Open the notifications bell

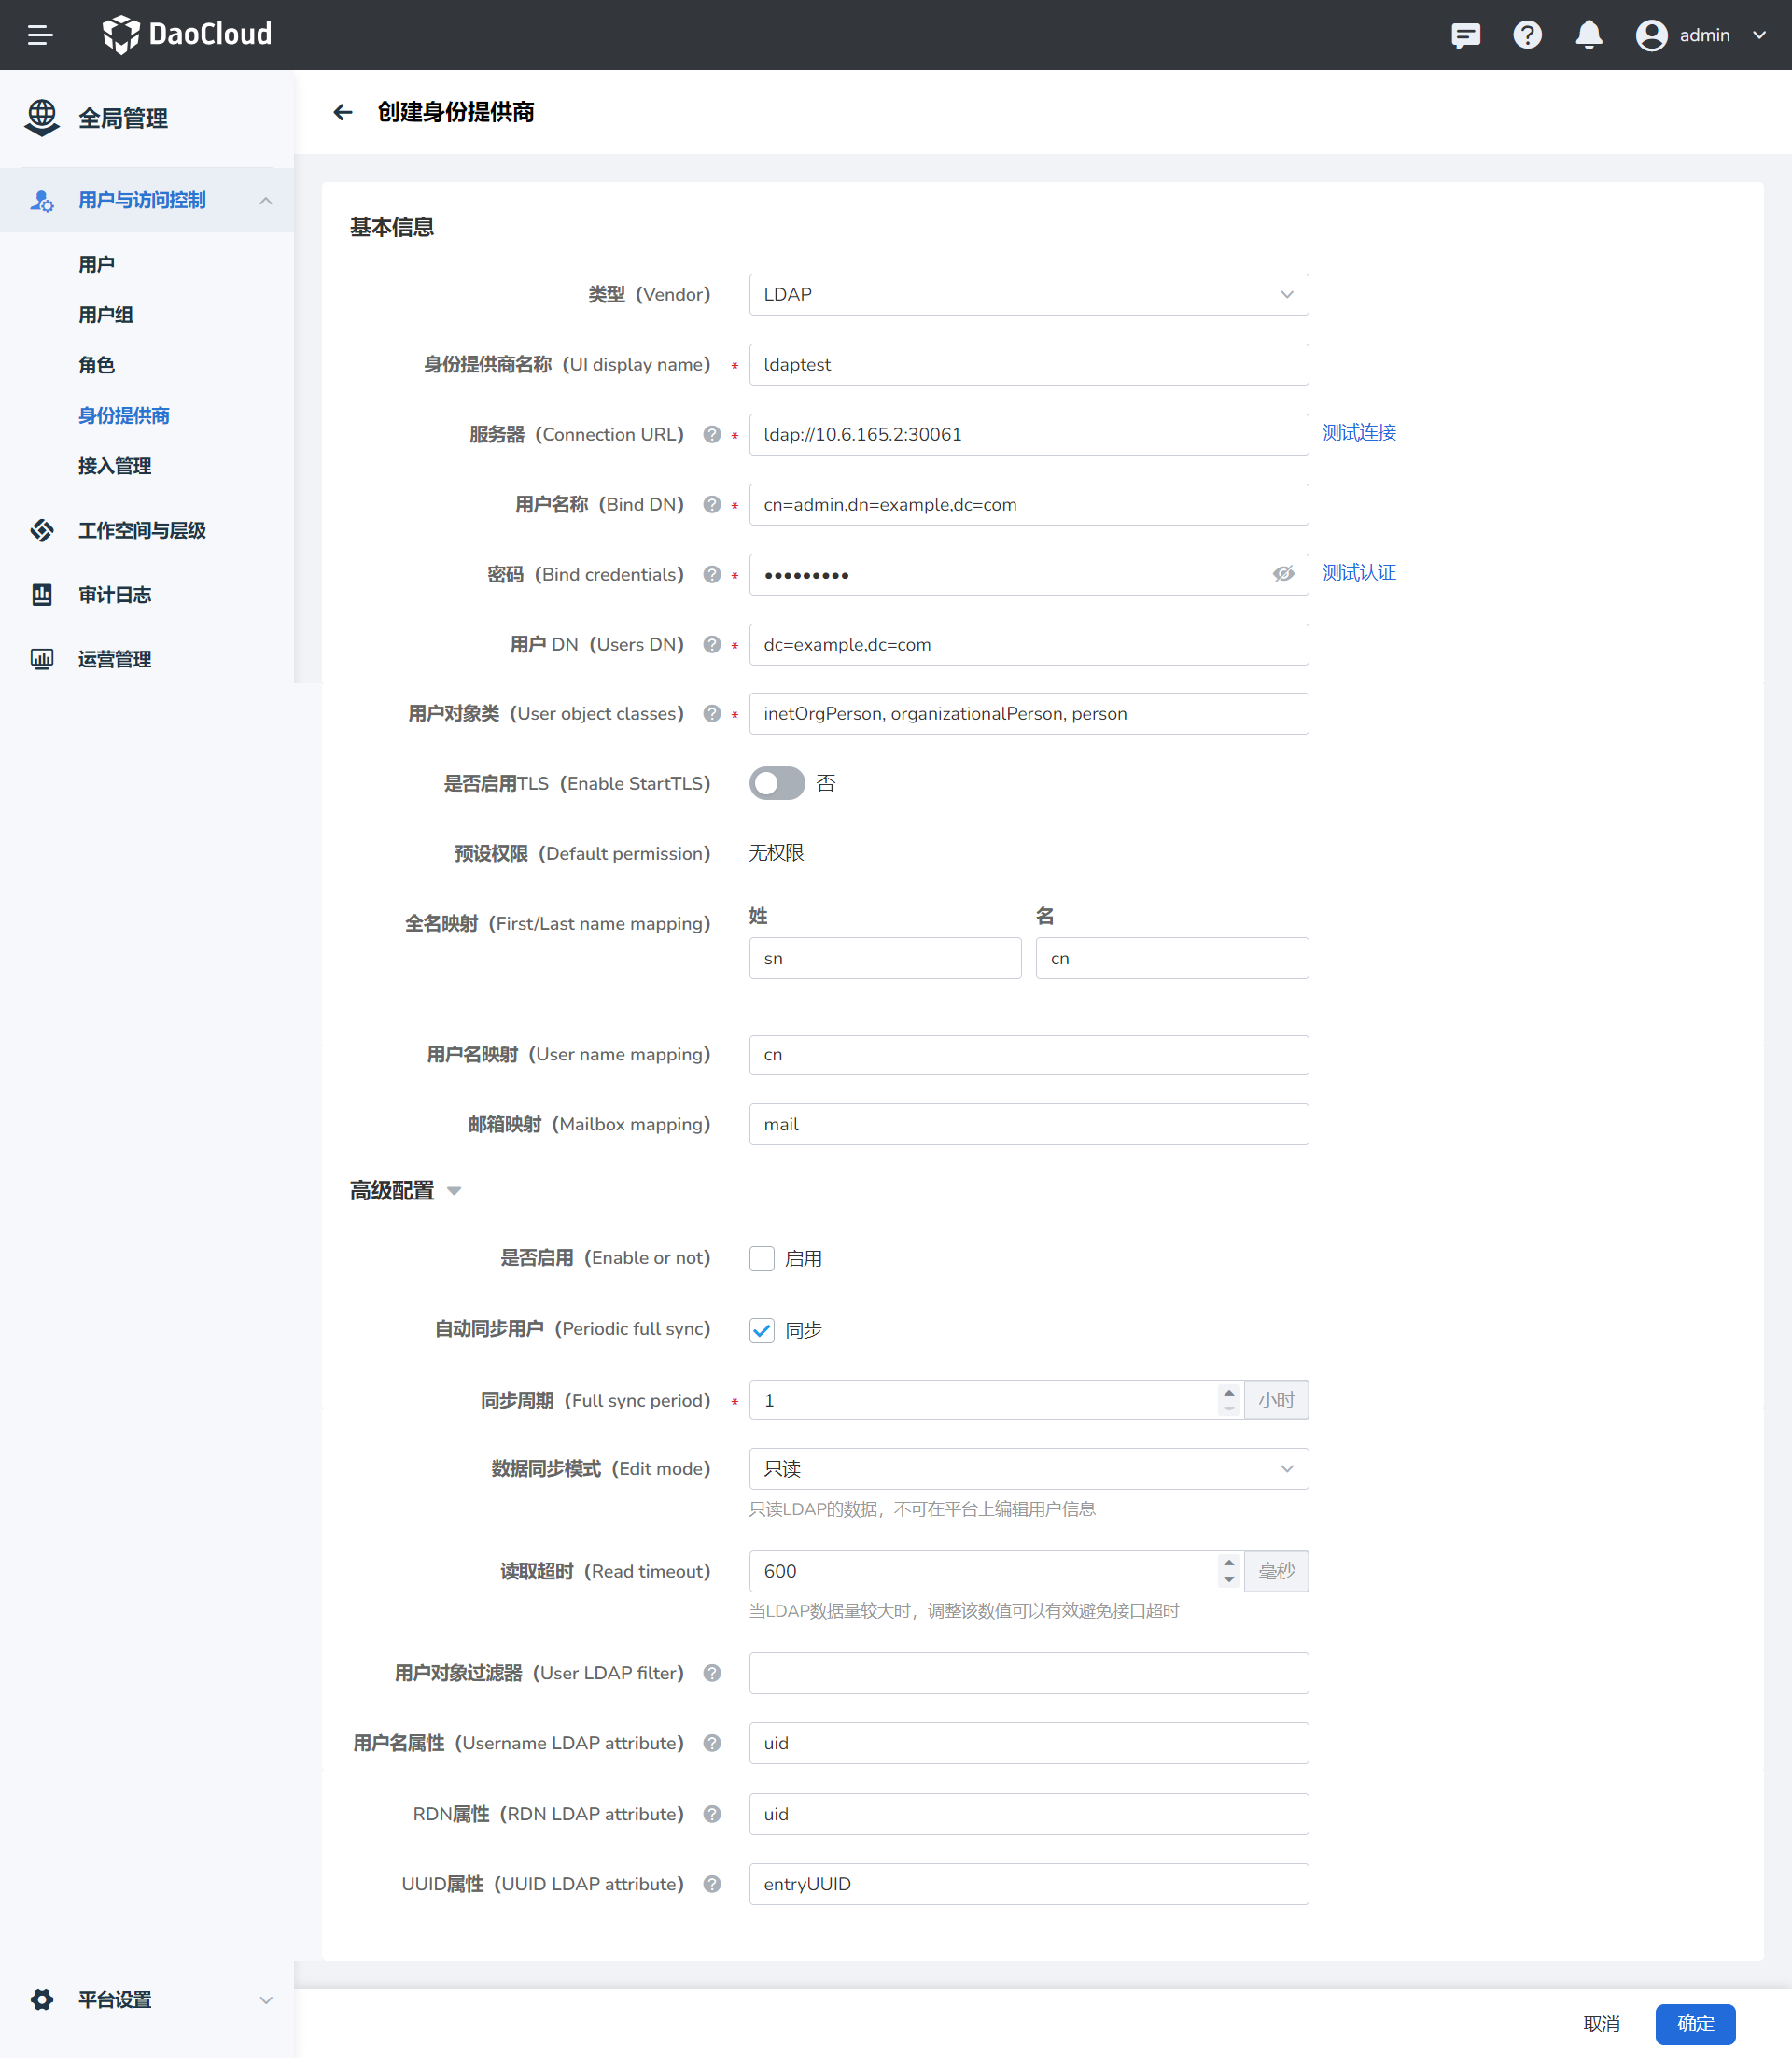[x=1589, y=34]
